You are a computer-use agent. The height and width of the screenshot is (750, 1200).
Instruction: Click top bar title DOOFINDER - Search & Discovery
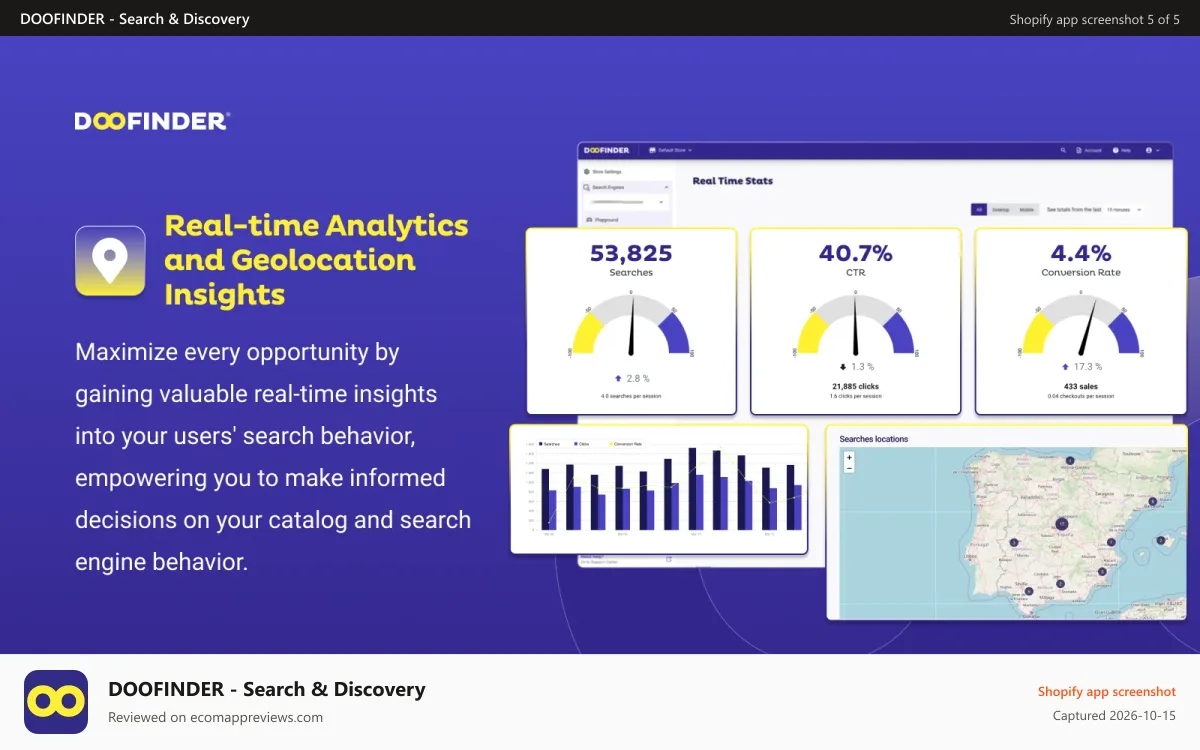(x=135, y=19)
